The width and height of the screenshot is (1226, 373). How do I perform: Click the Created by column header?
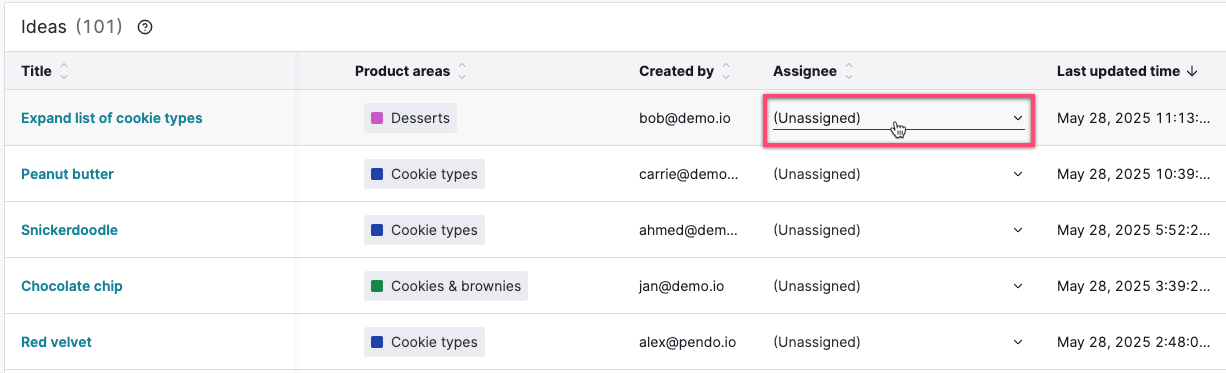[x=676, y=71]
